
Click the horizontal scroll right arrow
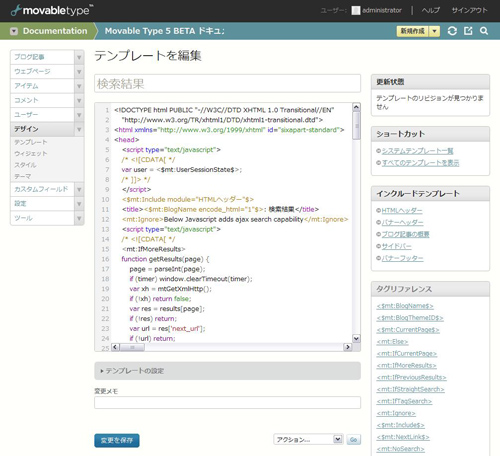pos(347,347)
